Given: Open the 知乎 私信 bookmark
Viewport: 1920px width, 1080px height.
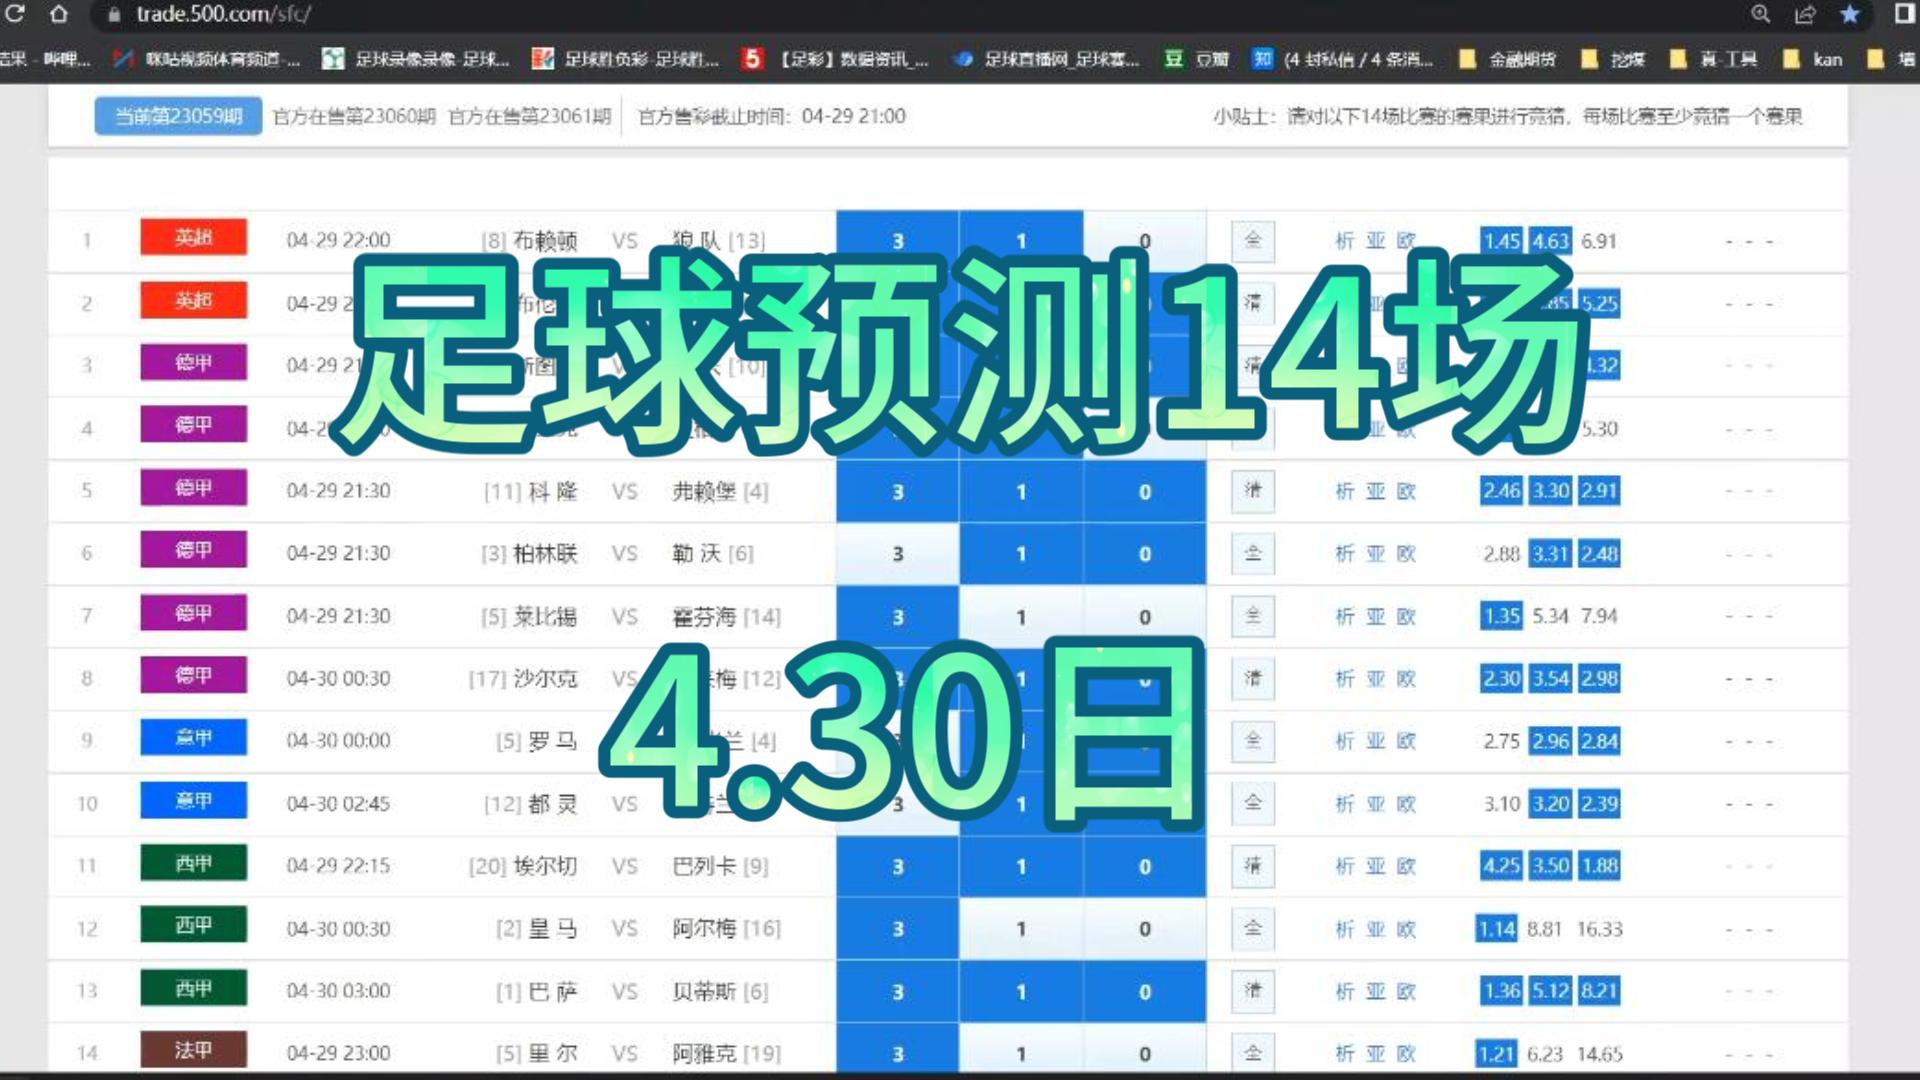Looking at the screenshot, I should click(x=1343, y=59).
